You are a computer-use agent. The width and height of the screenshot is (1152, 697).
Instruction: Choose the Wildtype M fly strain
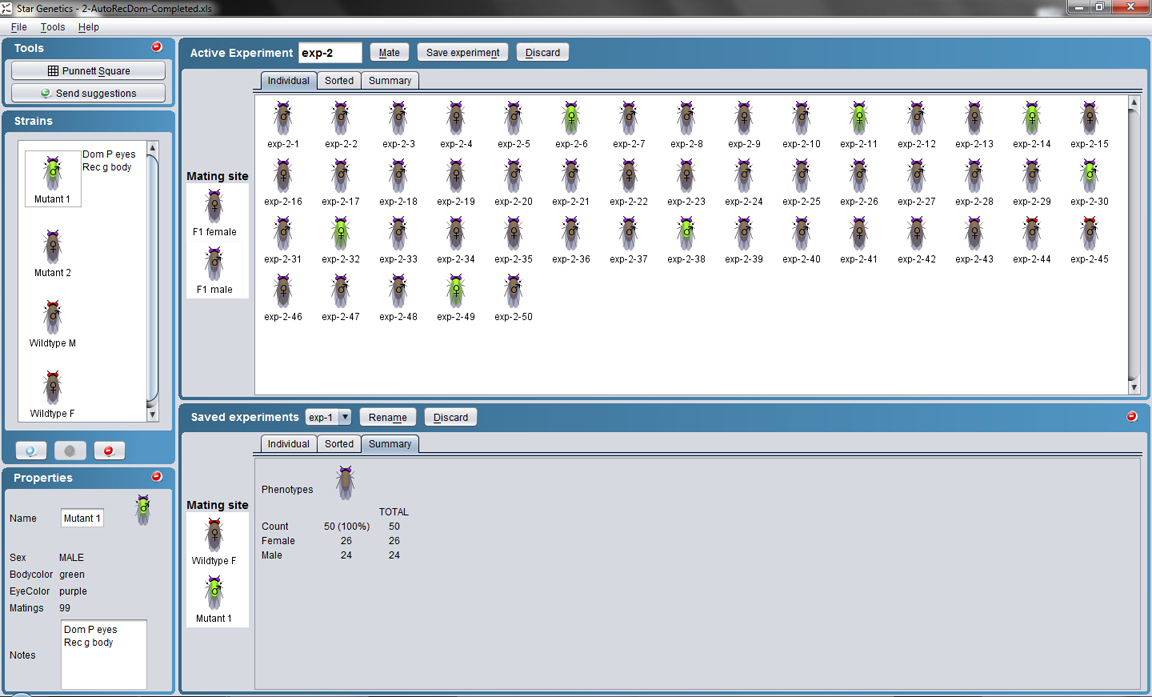[52, 317]
